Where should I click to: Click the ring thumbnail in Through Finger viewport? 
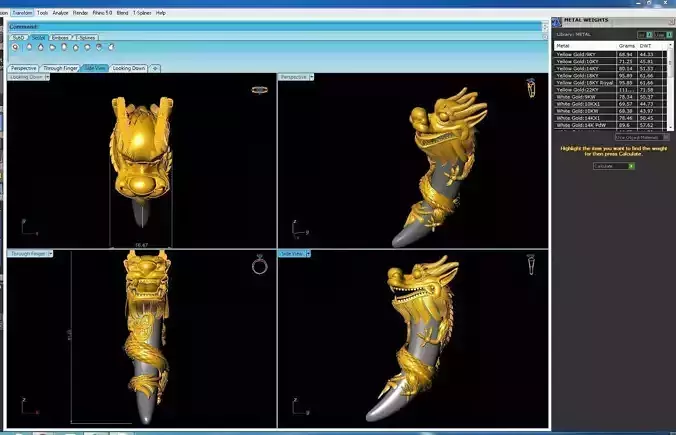click(x=260, y=265)
